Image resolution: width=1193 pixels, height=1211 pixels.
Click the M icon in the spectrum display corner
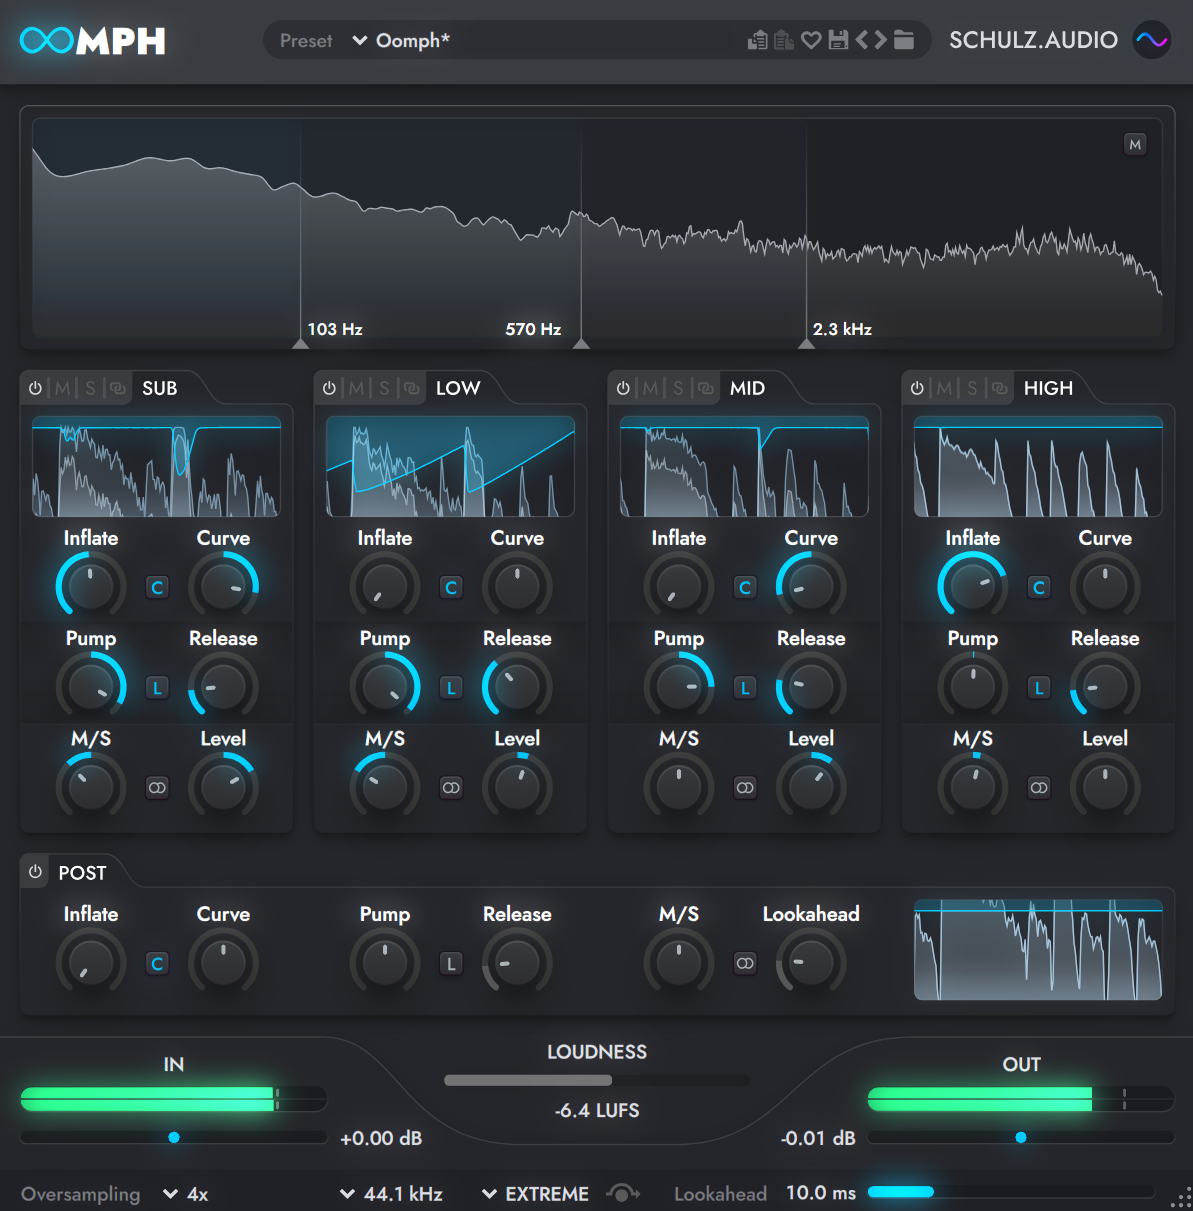tap(1135, 144)
